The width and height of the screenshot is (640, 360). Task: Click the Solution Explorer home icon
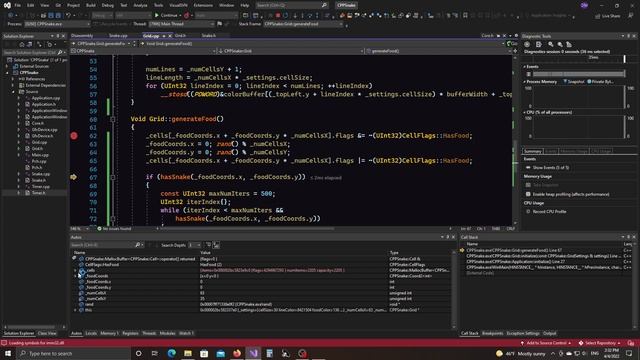click(22, 44)
